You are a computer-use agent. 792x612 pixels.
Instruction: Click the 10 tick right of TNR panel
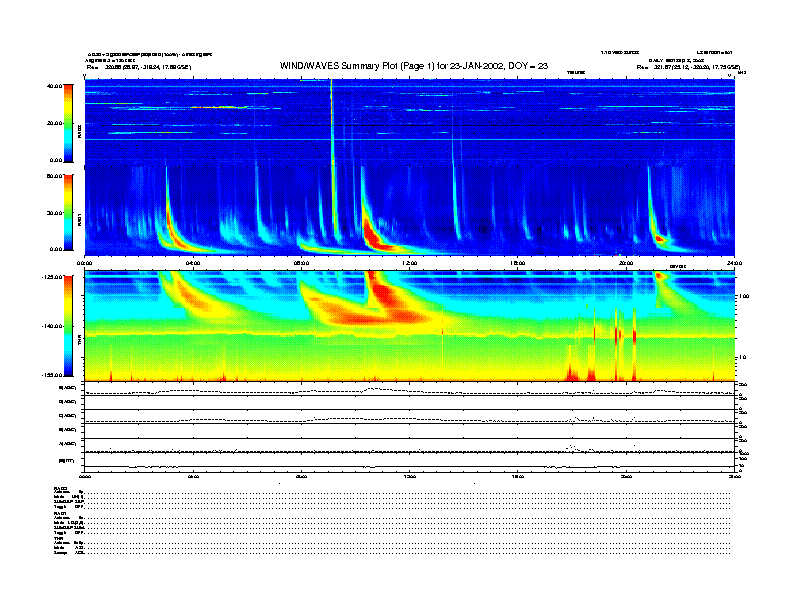[x=742, y=358]
